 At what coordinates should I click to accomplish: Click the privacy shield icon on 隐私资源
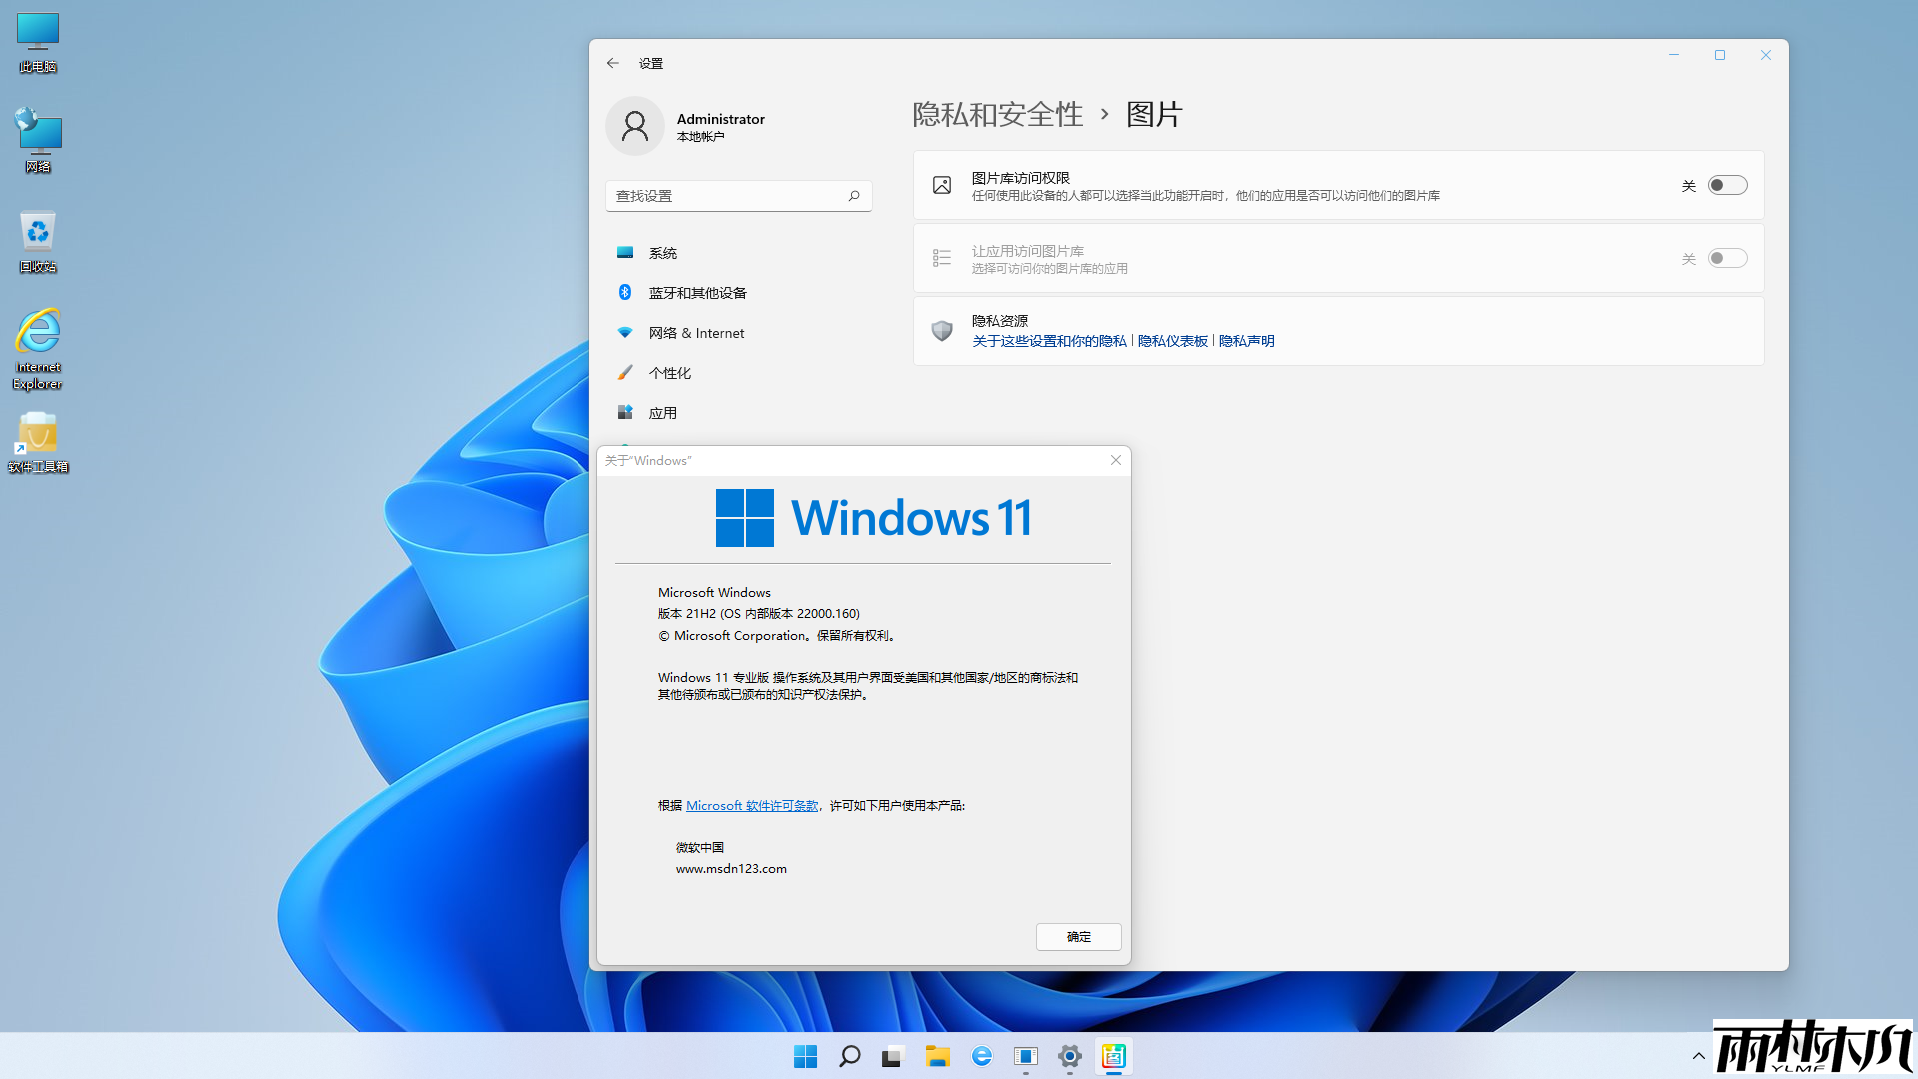[x=941, y=330]
